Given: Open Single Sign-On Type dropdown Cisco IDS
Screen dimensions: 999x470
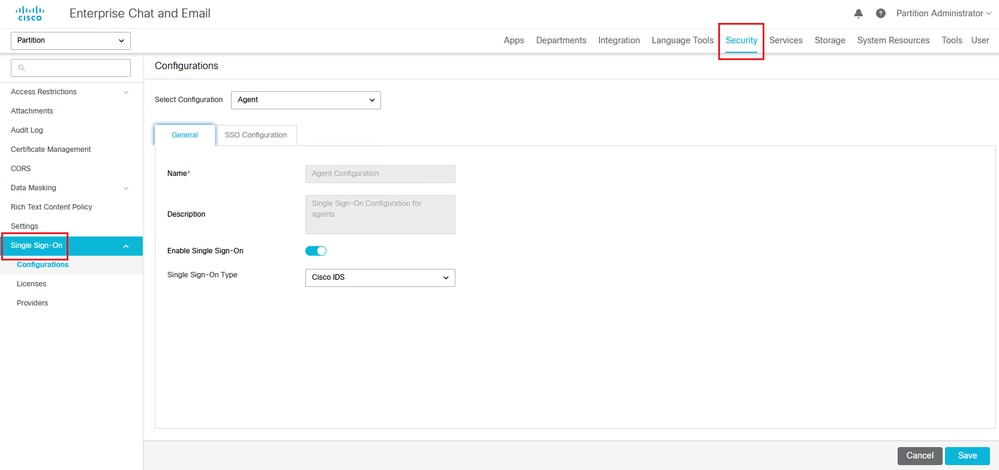Looking at the screenshot, I should coord(380,278).
